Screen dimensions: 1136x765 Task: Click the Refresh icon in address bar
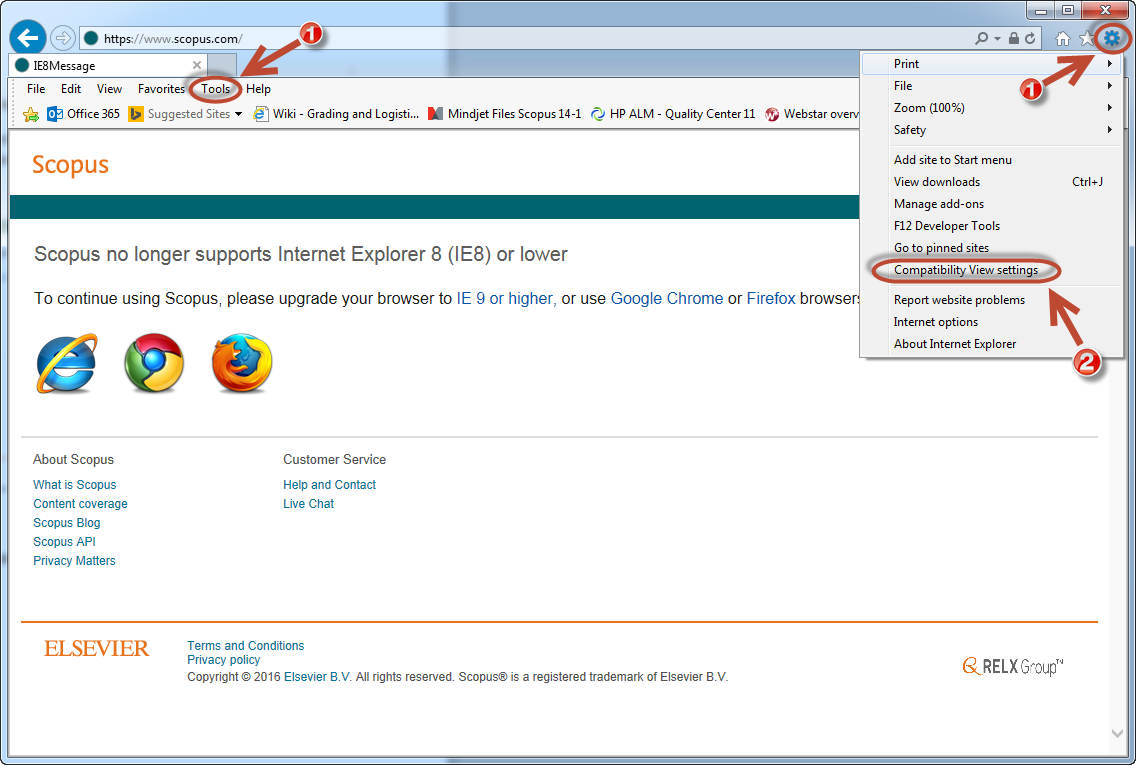tap(1030, 38)
